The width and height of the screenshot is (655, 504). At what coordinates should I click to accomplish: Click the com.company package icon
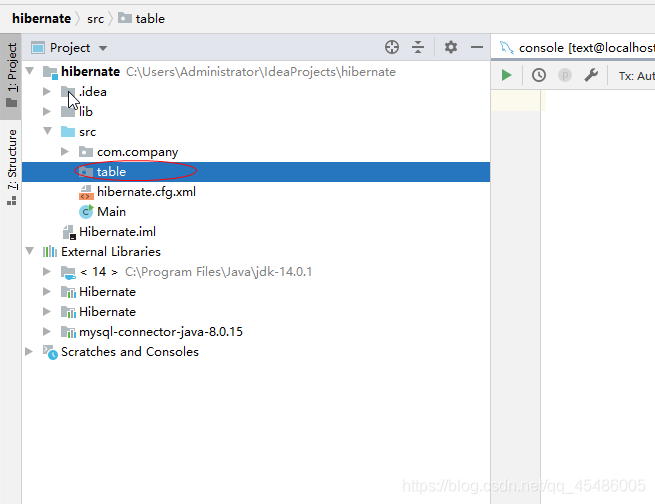click(86, 152)
